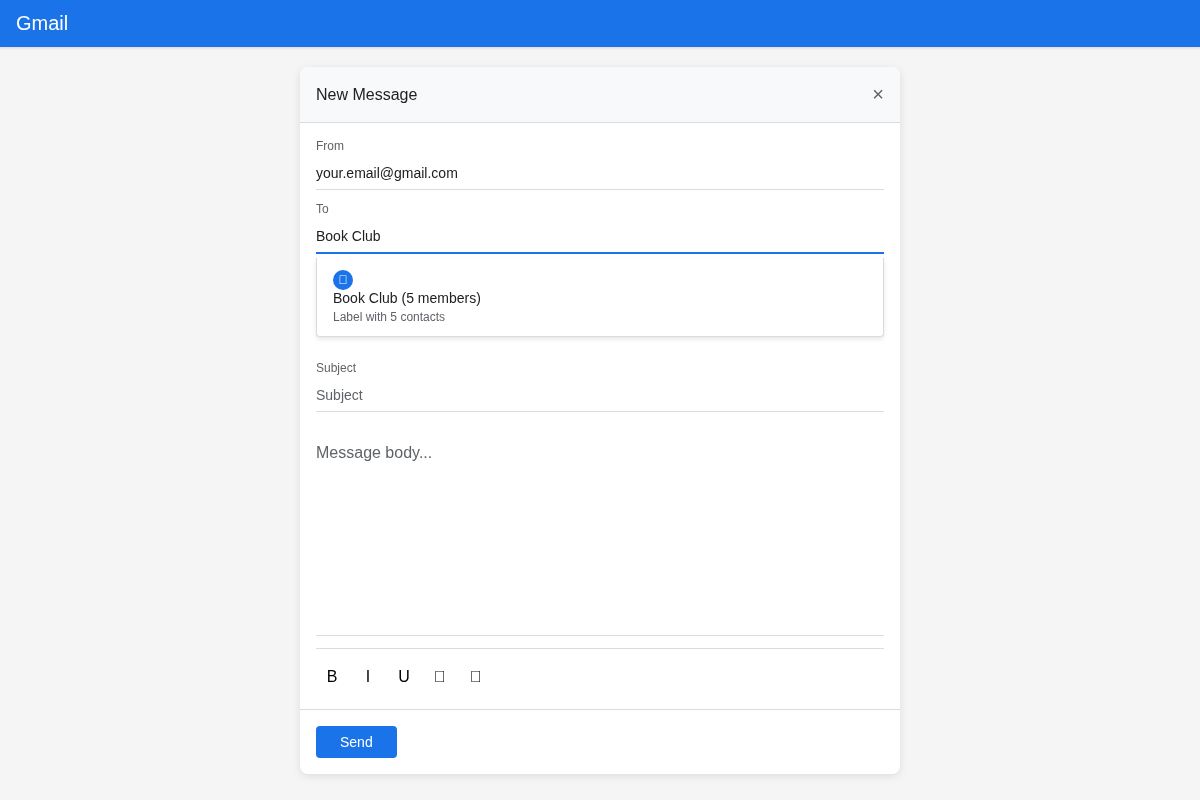Select the Bold formatting icon
This screenshot has width=1200, height=800.
coord(332,676)
